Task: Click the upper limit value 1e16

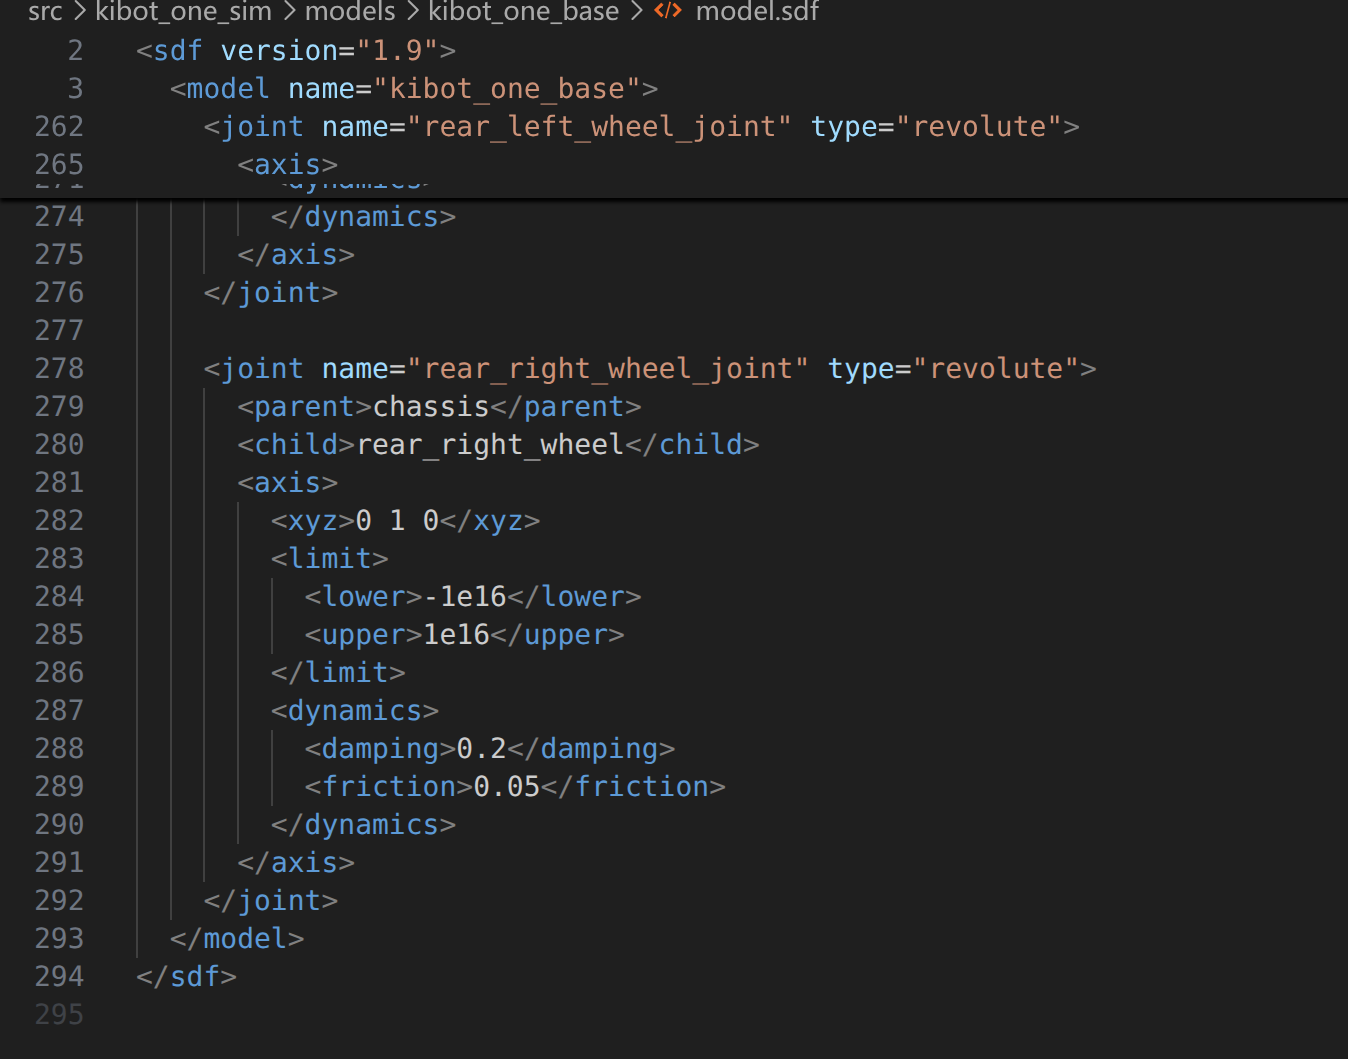Action: coord(456,635)
